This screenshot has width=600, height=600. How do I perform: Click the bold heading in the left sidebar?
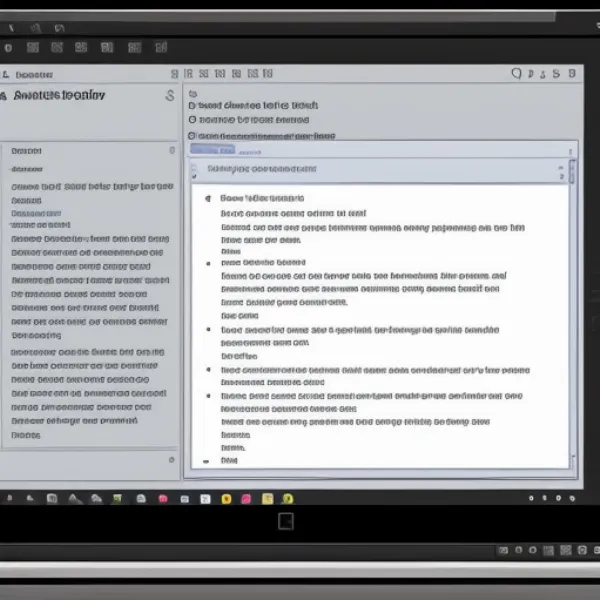tap(58, 96)
